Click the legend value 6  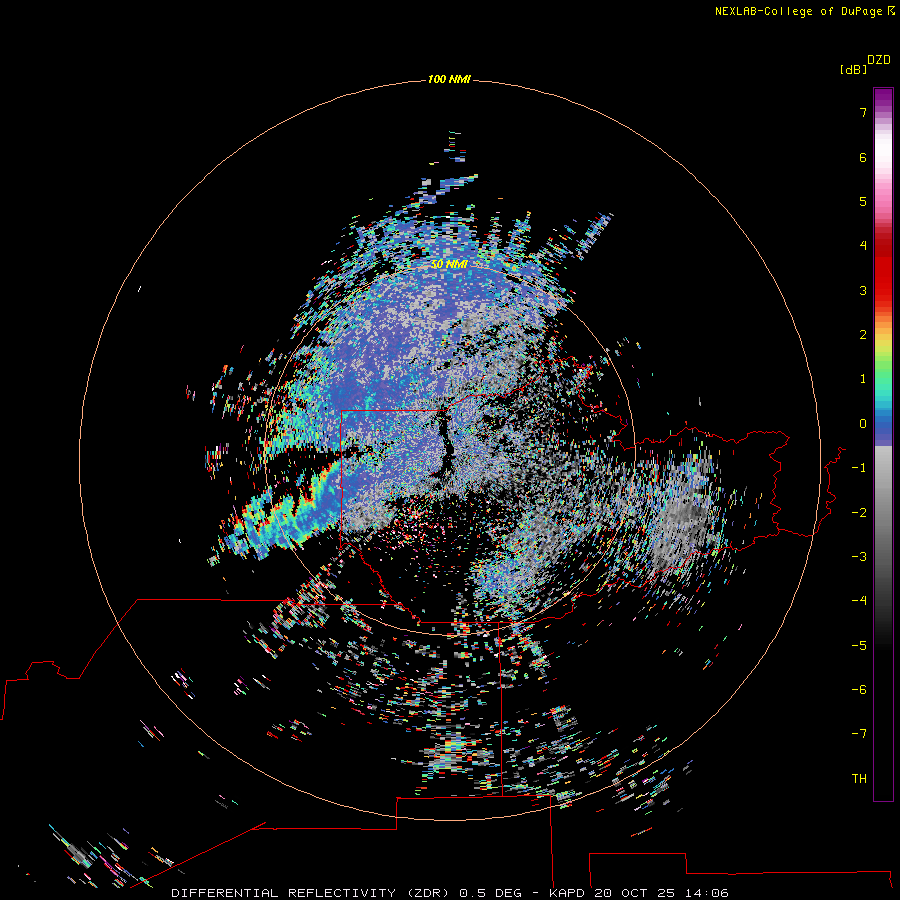863,157
